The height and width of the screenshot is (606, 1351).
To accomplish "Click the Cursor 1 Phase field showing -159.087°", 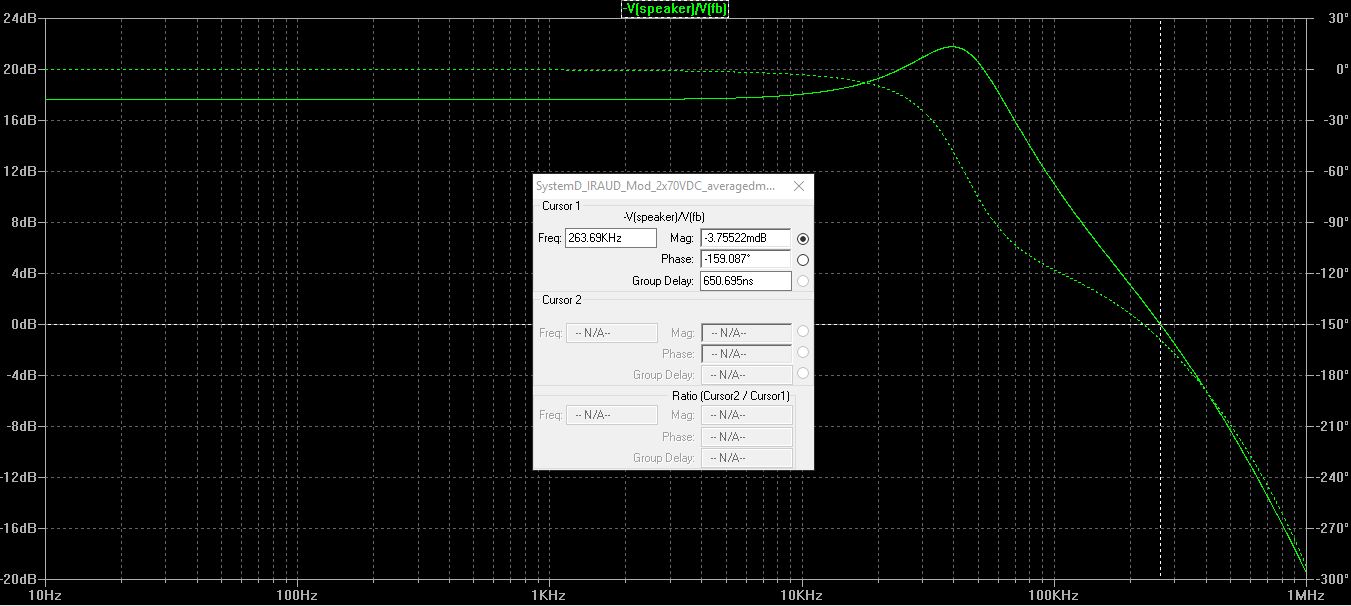I will click(x=746, y=260).
